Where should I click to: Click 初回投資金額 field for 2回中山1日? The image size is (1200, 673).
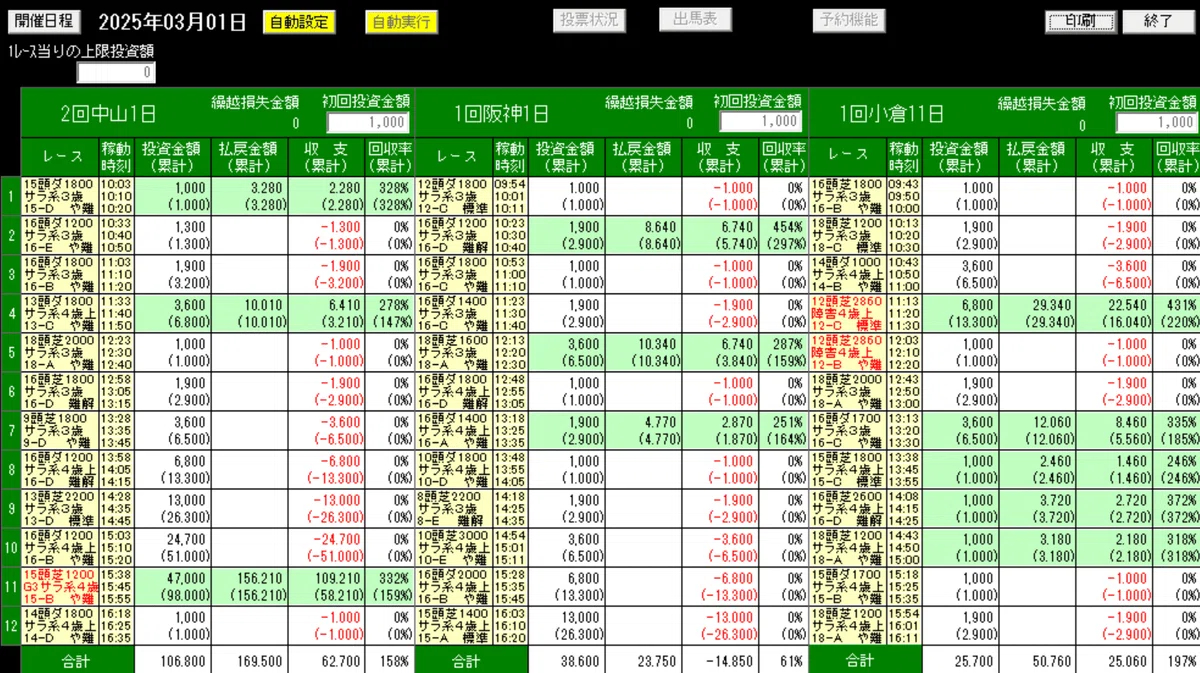[x=370, y=121]
